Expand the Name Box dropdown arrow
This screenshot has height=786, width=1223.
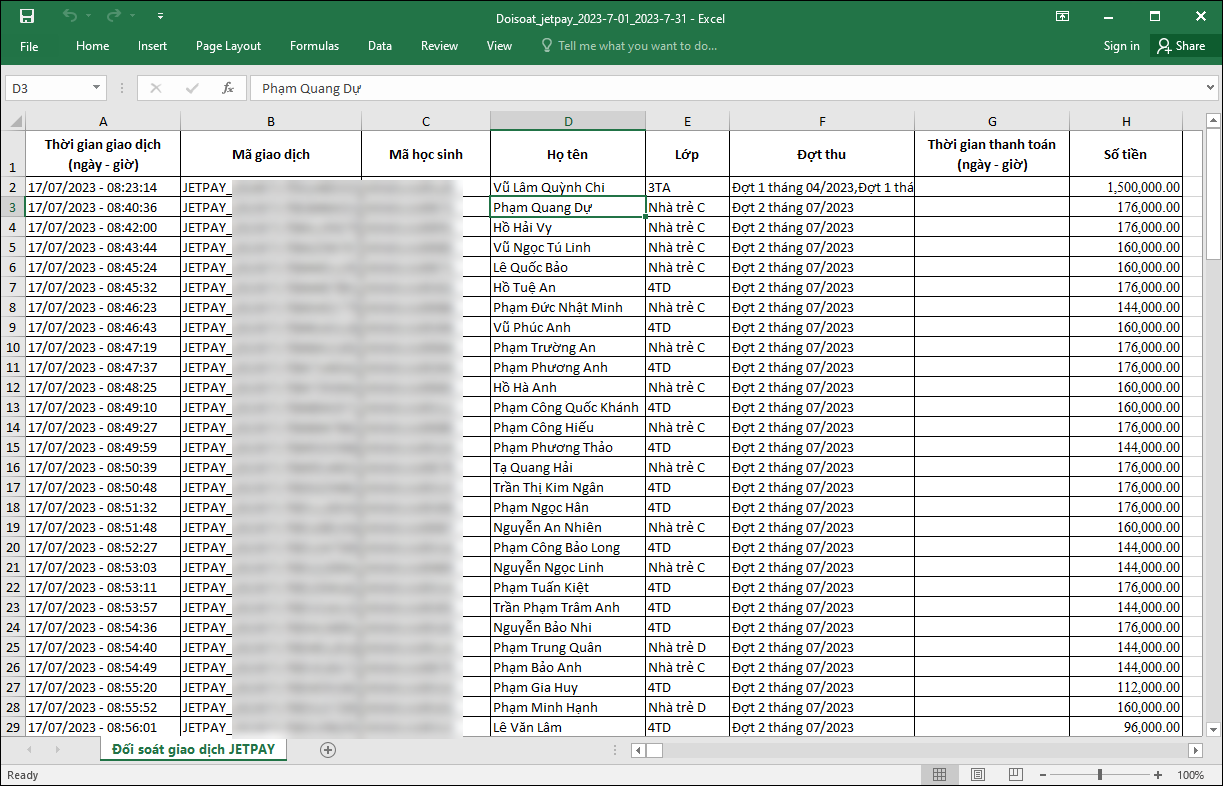tap(96, 88)
